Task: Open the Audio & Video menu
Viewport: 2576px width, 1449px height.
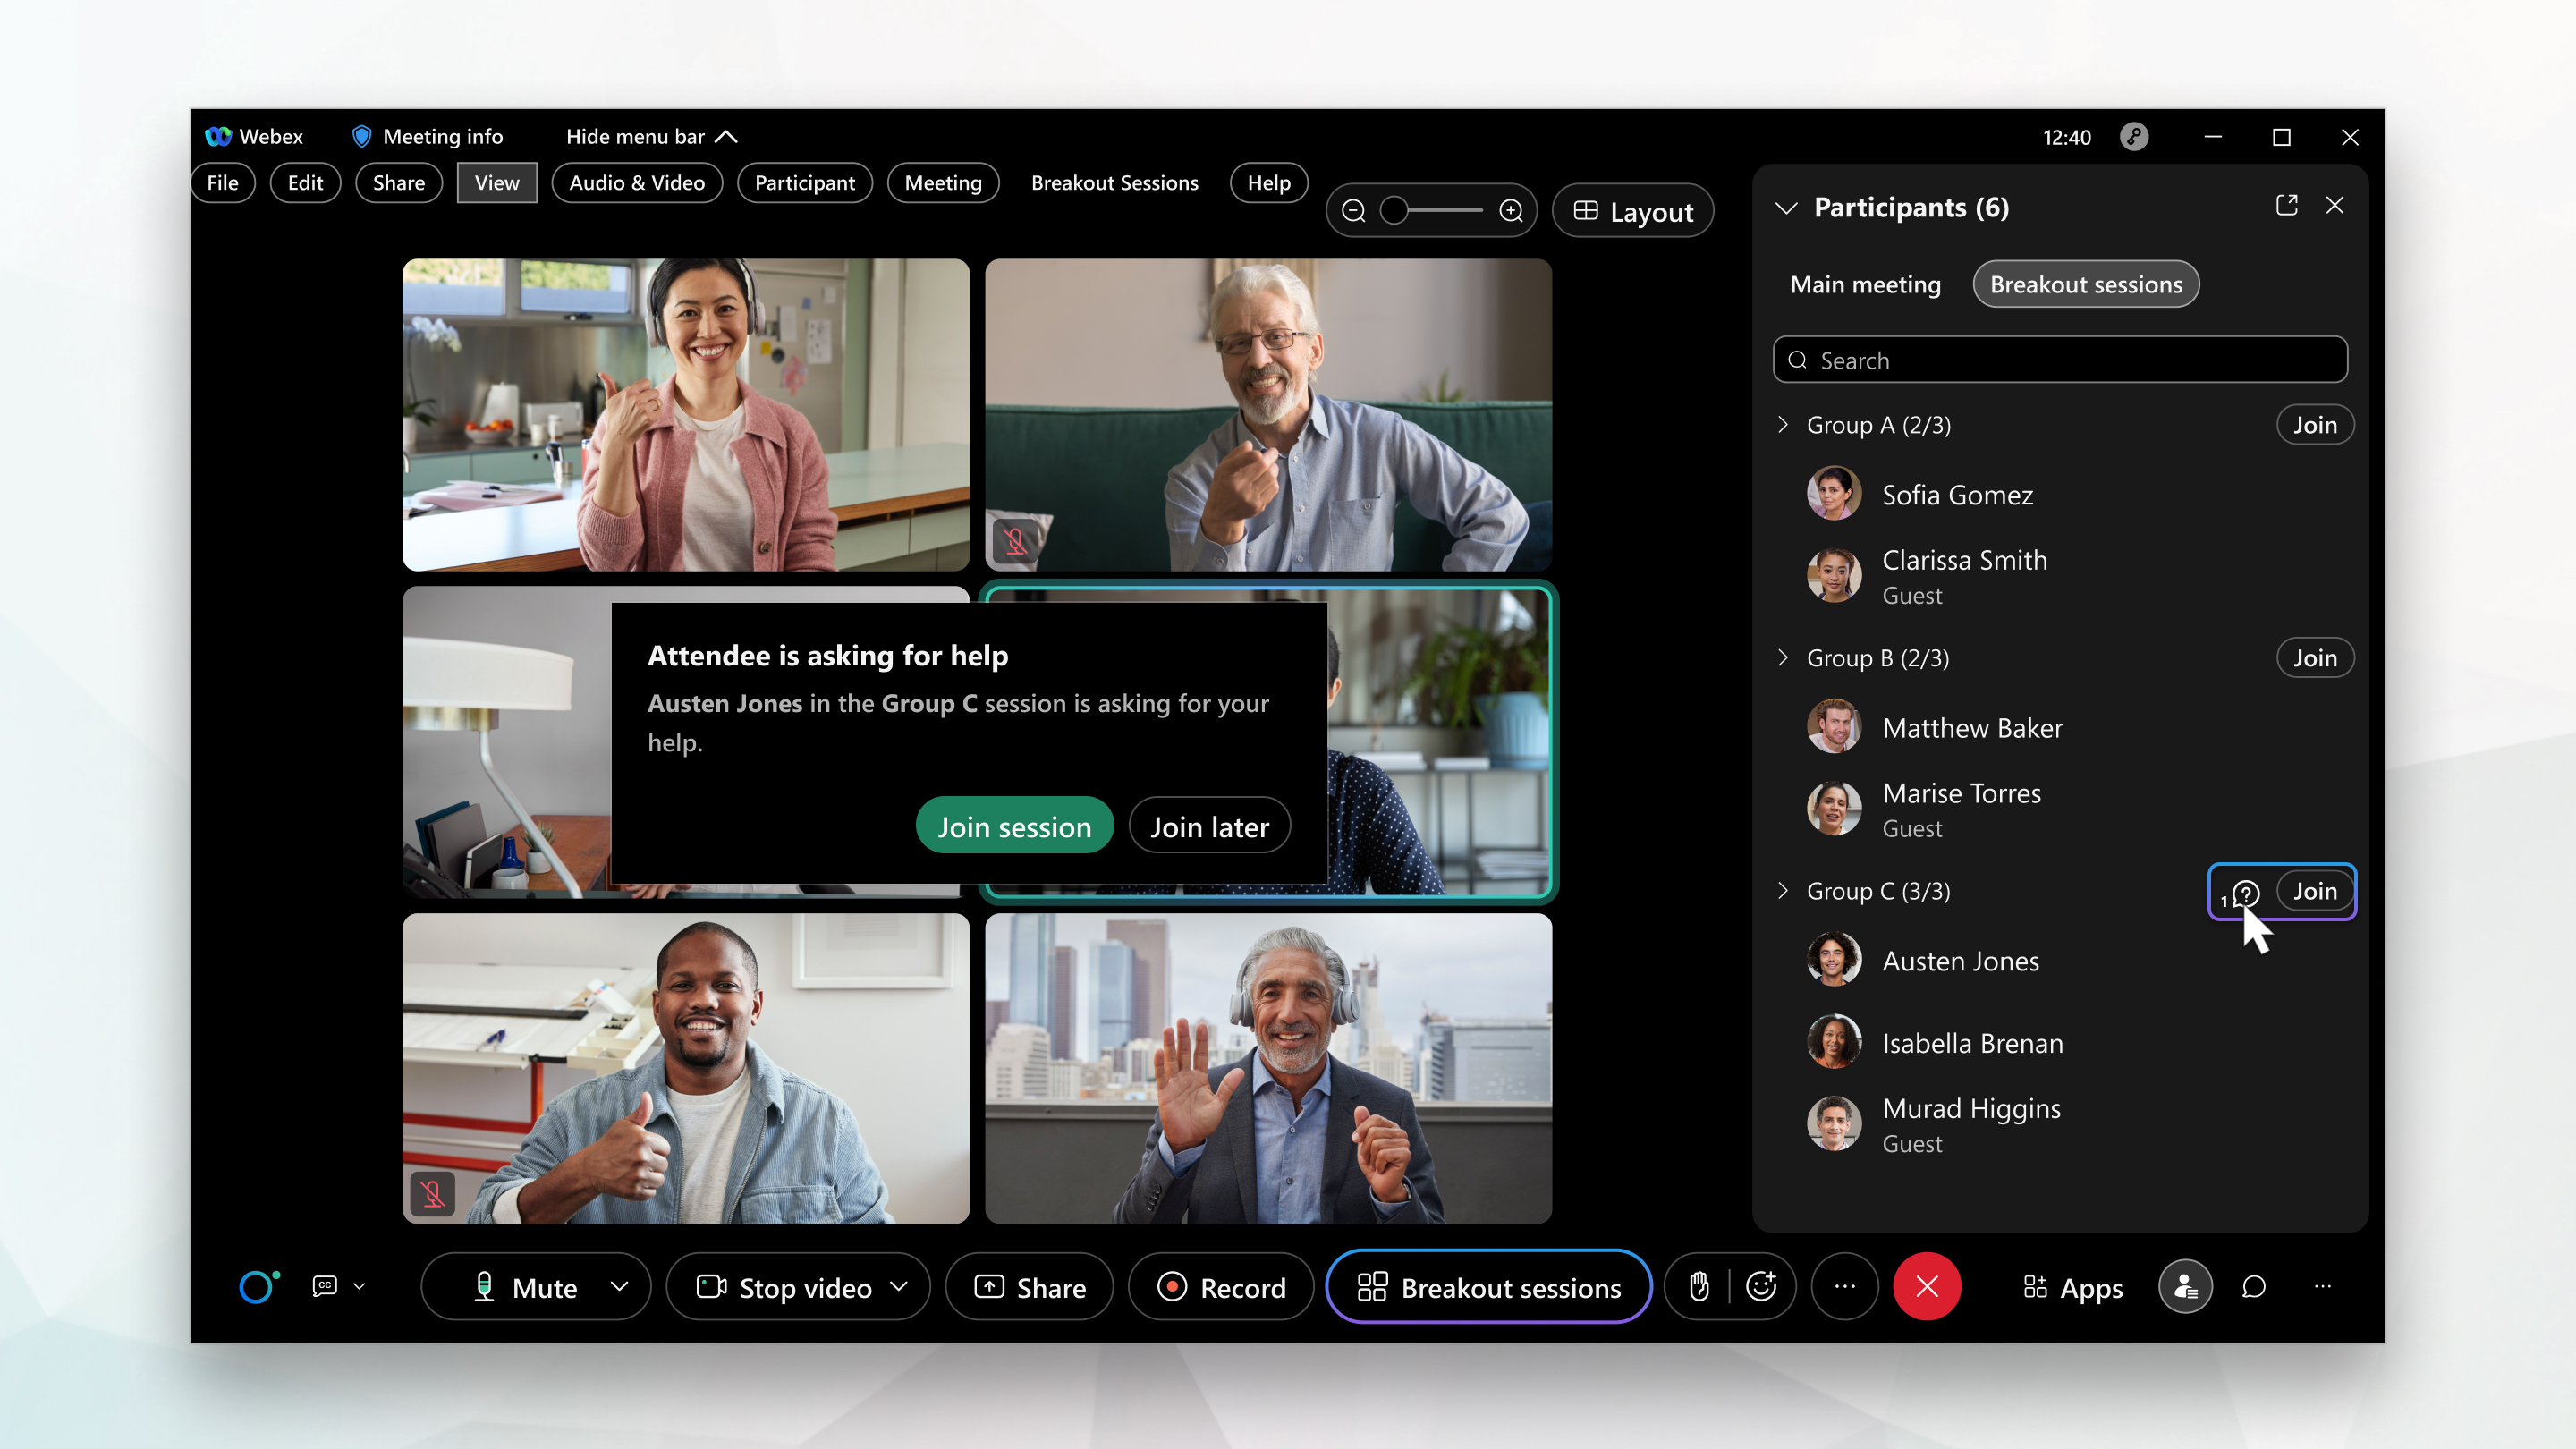Action: [x=635, y=182]
